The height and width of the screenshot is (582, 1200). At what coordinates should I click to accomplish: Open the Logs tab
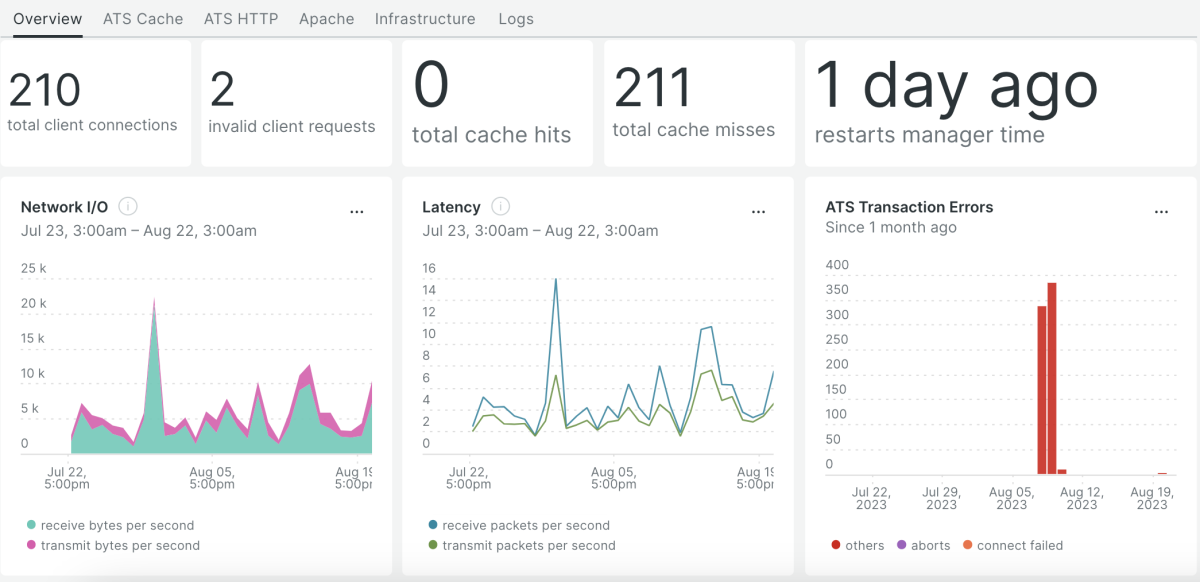pyautogui.click(x=516, y=19)
